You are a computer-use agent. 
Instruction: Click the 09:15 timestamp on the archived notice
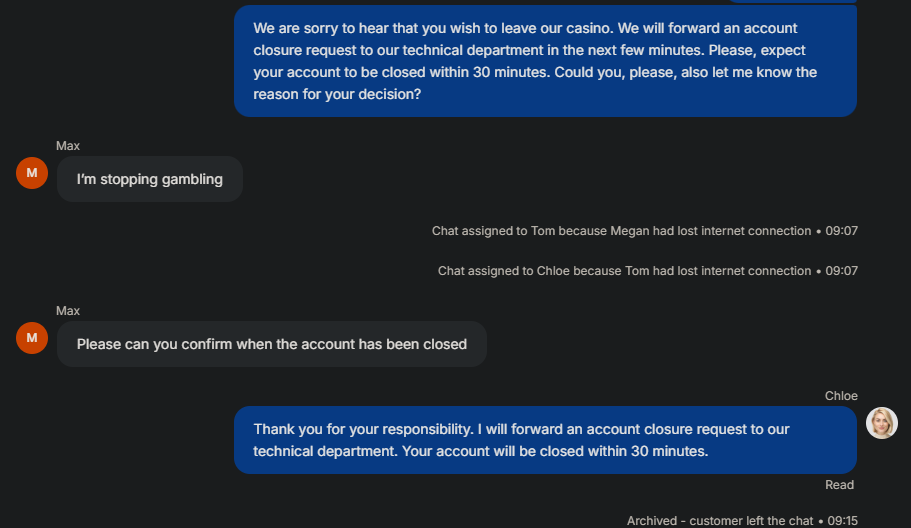click(x=841, y=521)
